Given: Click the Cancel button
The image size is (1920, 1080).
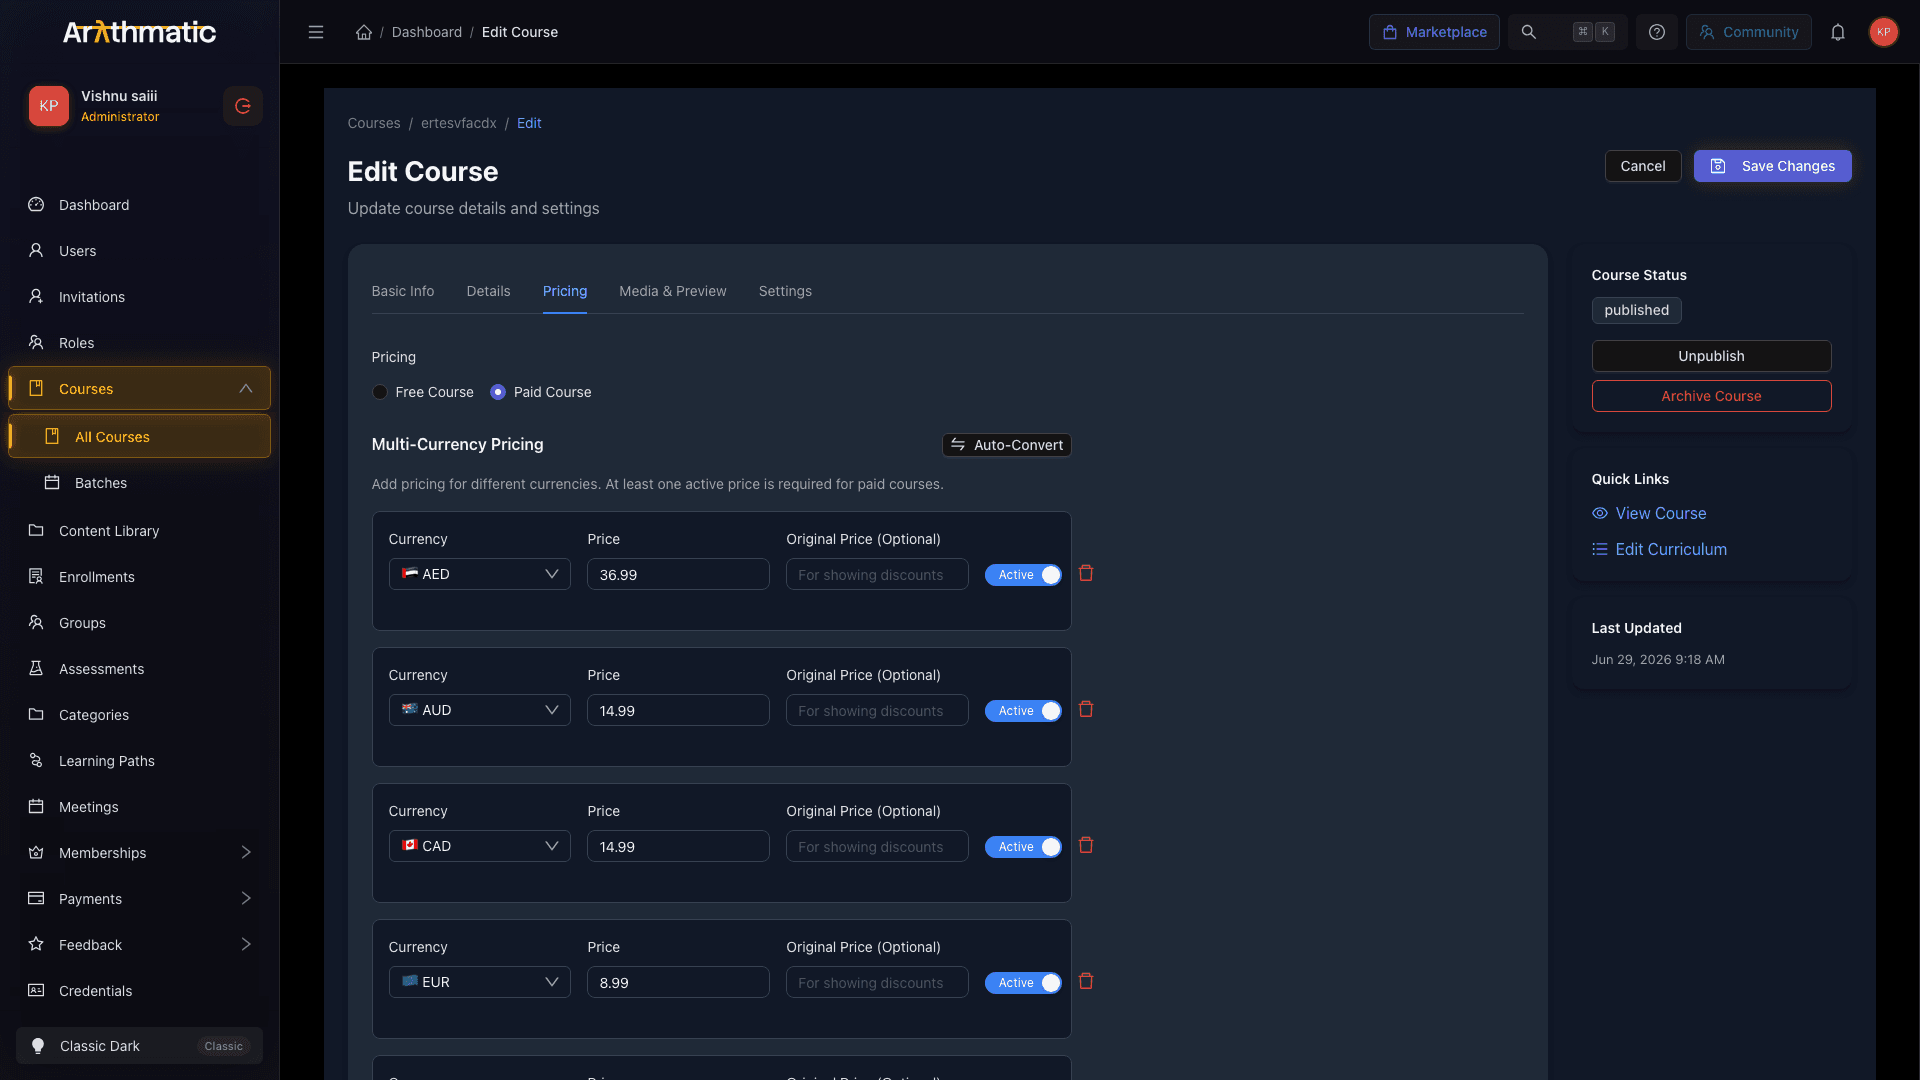Looking at the screenshot, I should (x=1643, y=166).
